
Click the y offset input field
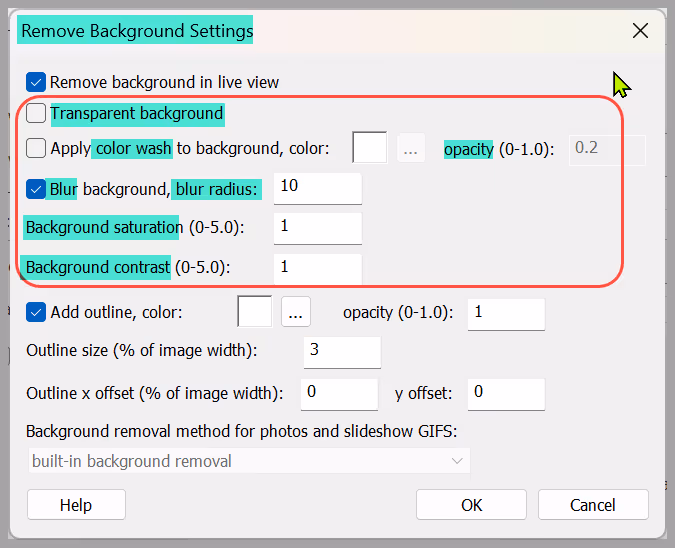point(506,394)
